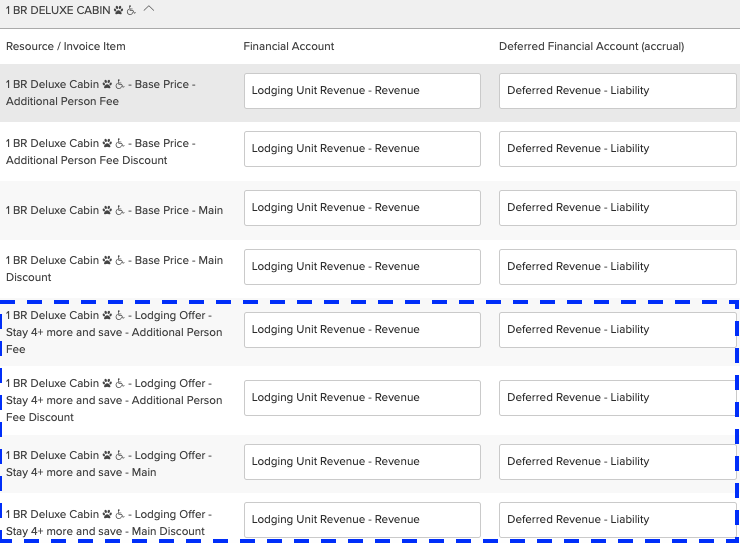Open Deferred Account for Base Price Additional Person Fee
The width and height of the screenshot is (740, 543).
[x=617, y=91]
